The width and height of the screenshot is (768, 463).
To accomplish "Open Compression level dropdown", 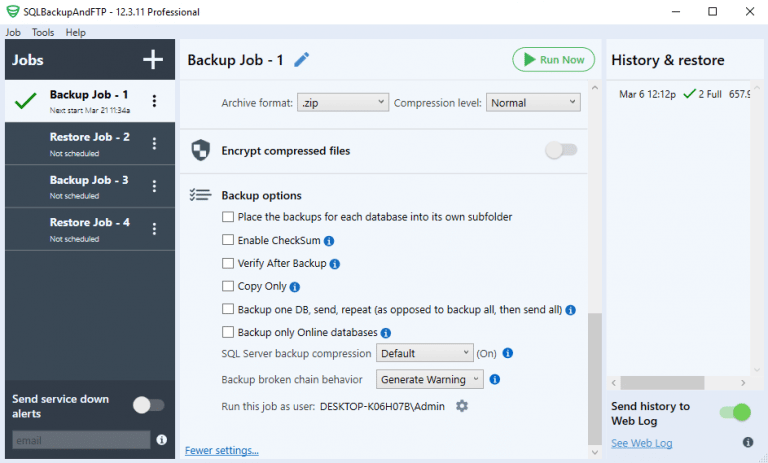I will coord(533,102).
